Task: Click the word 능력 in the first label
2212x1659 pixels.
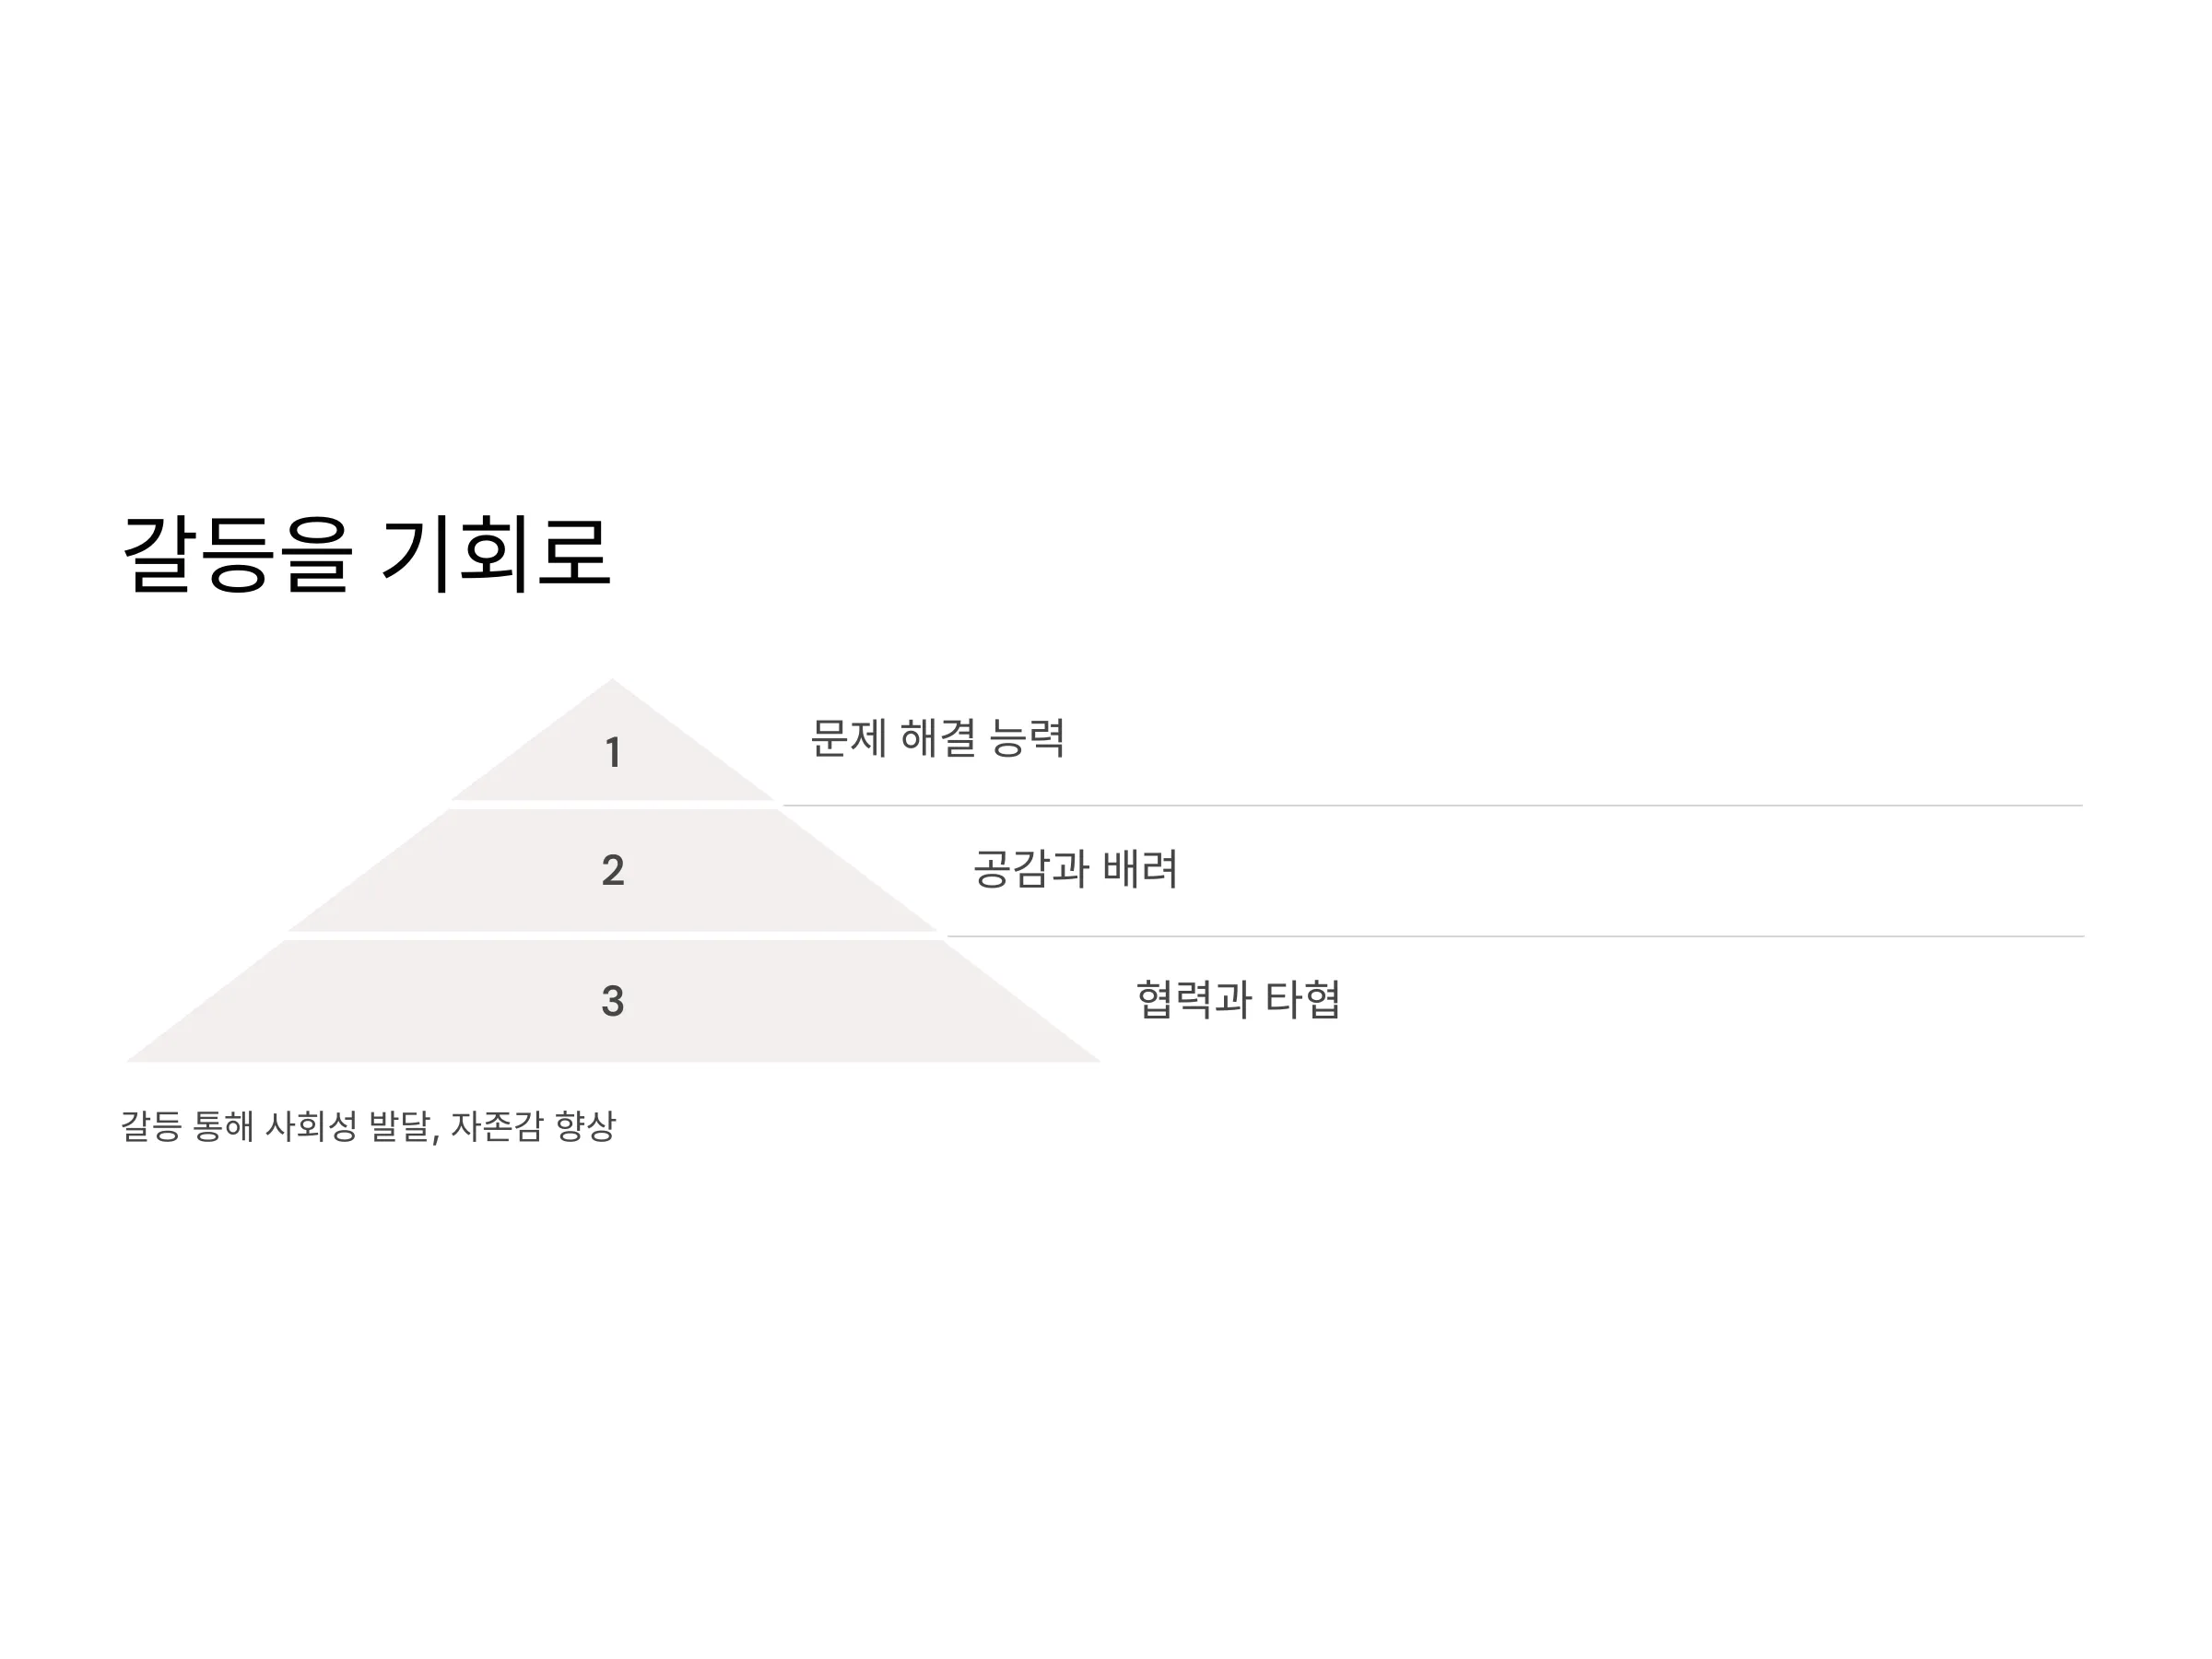Action: coord(1027,738)
